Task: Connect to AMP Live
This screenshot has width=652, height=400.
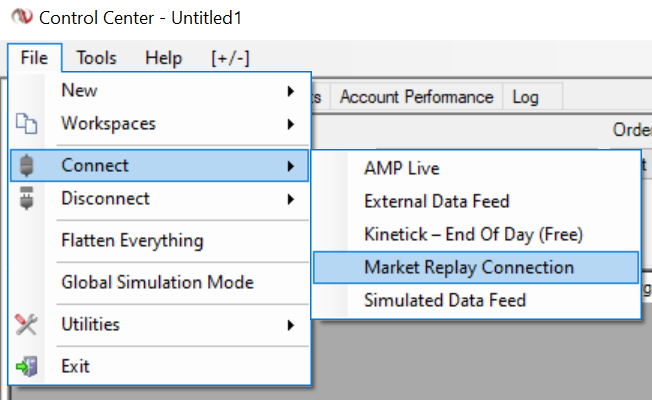Action: 401,169
